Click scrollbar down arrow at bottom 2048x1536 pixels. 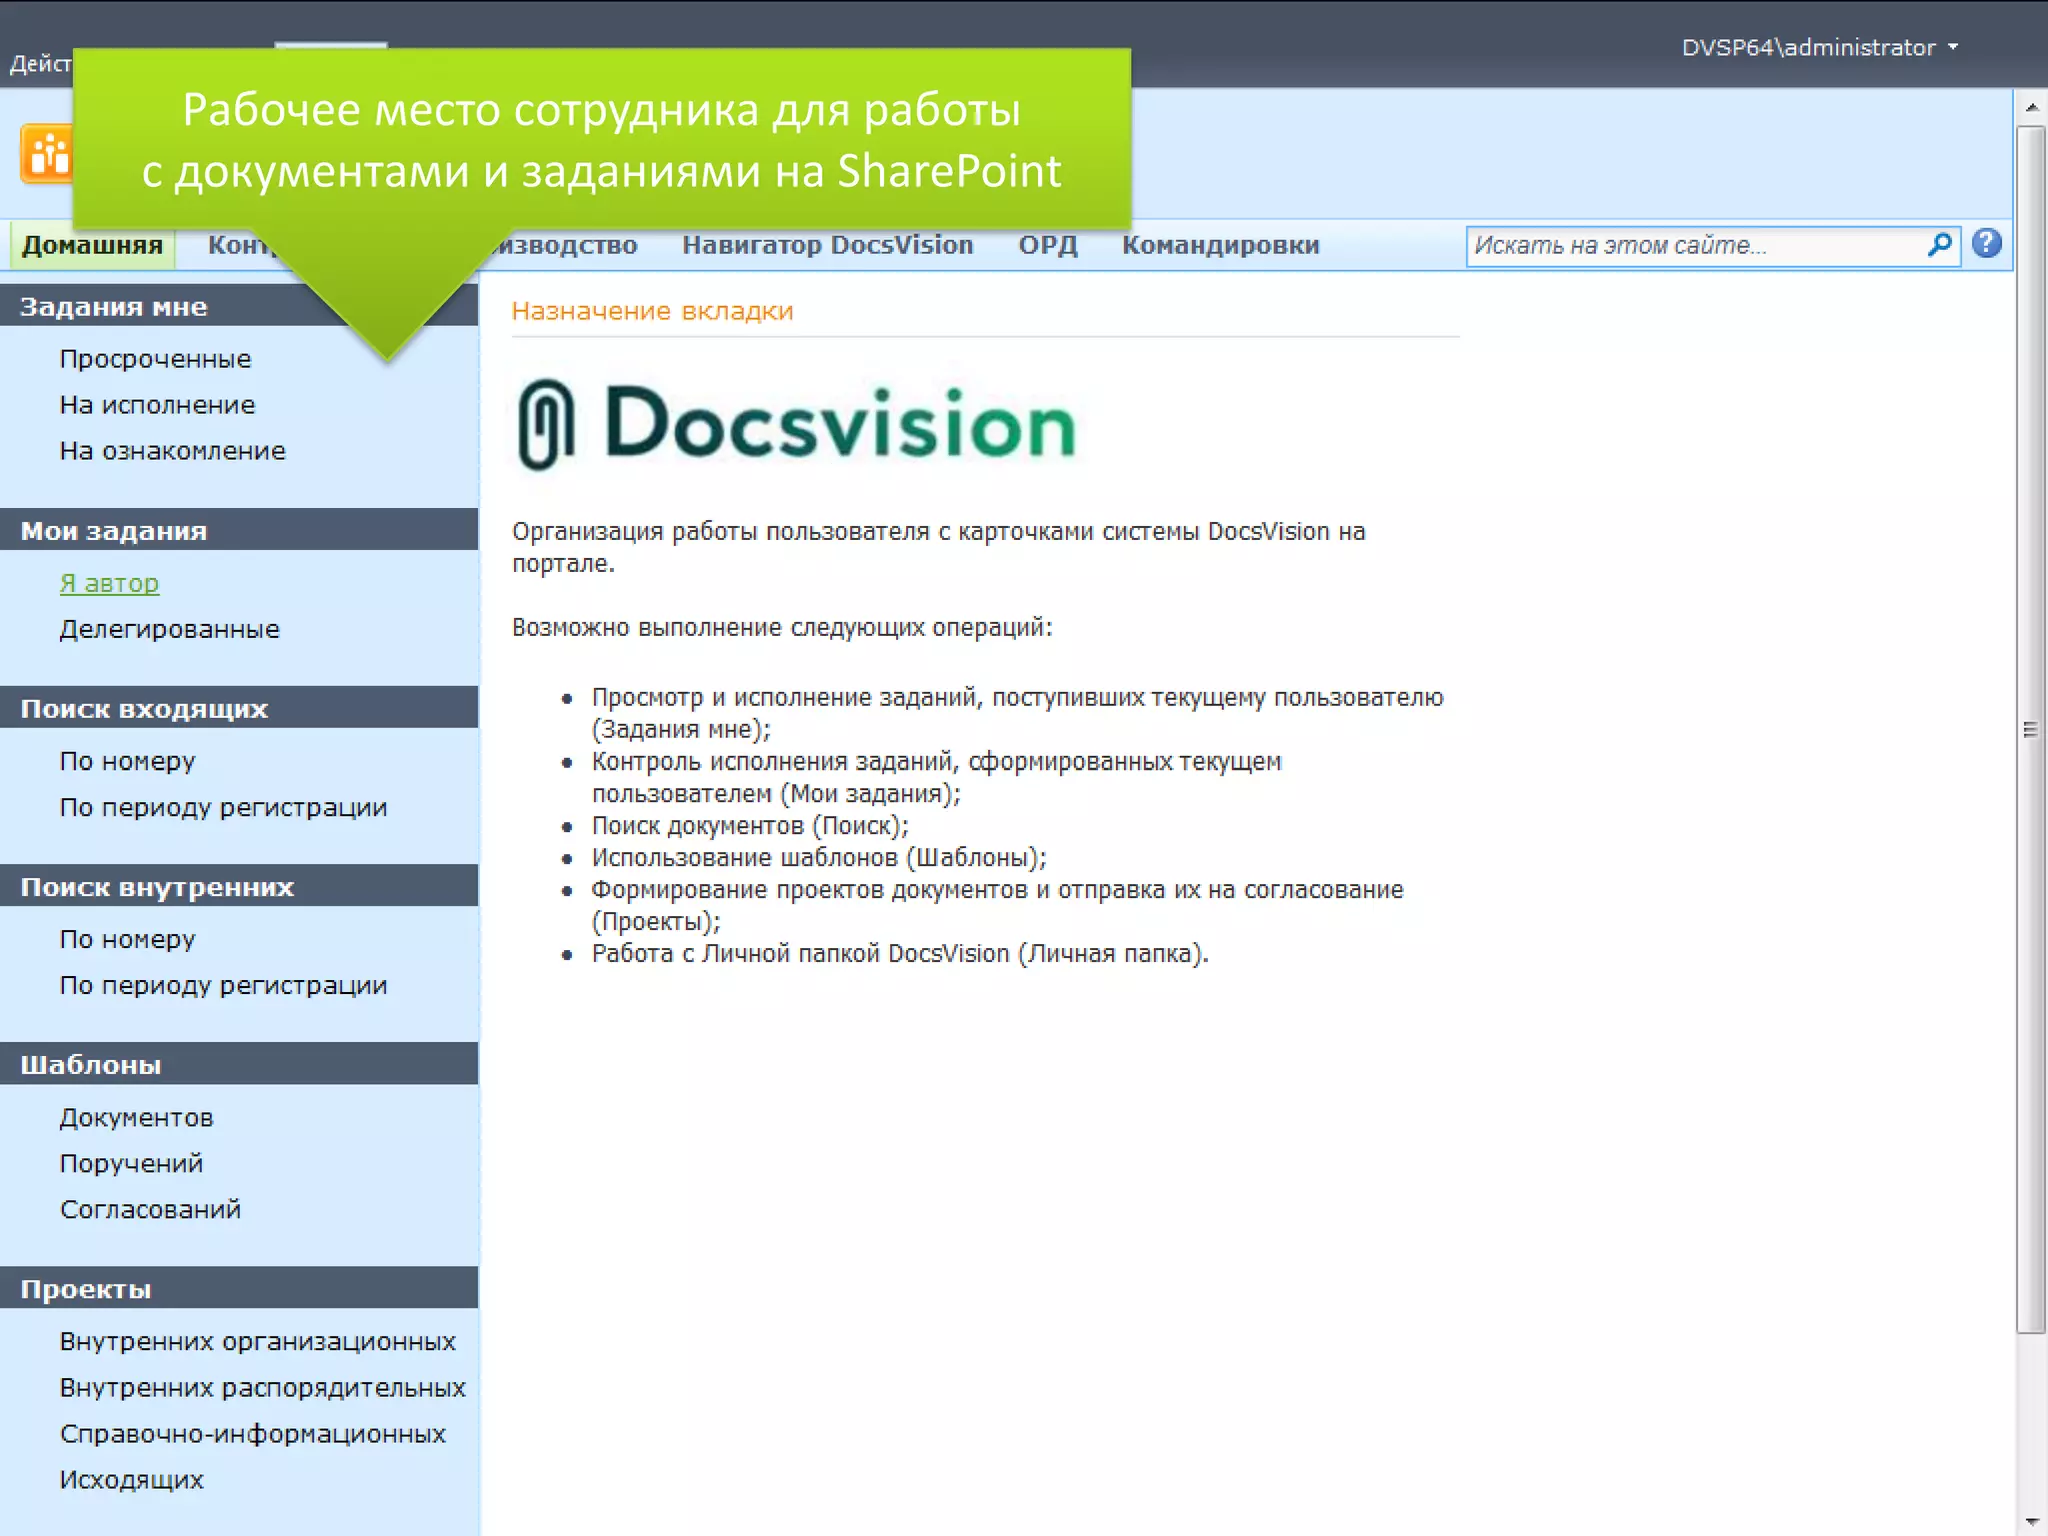click(2031, 1522)
